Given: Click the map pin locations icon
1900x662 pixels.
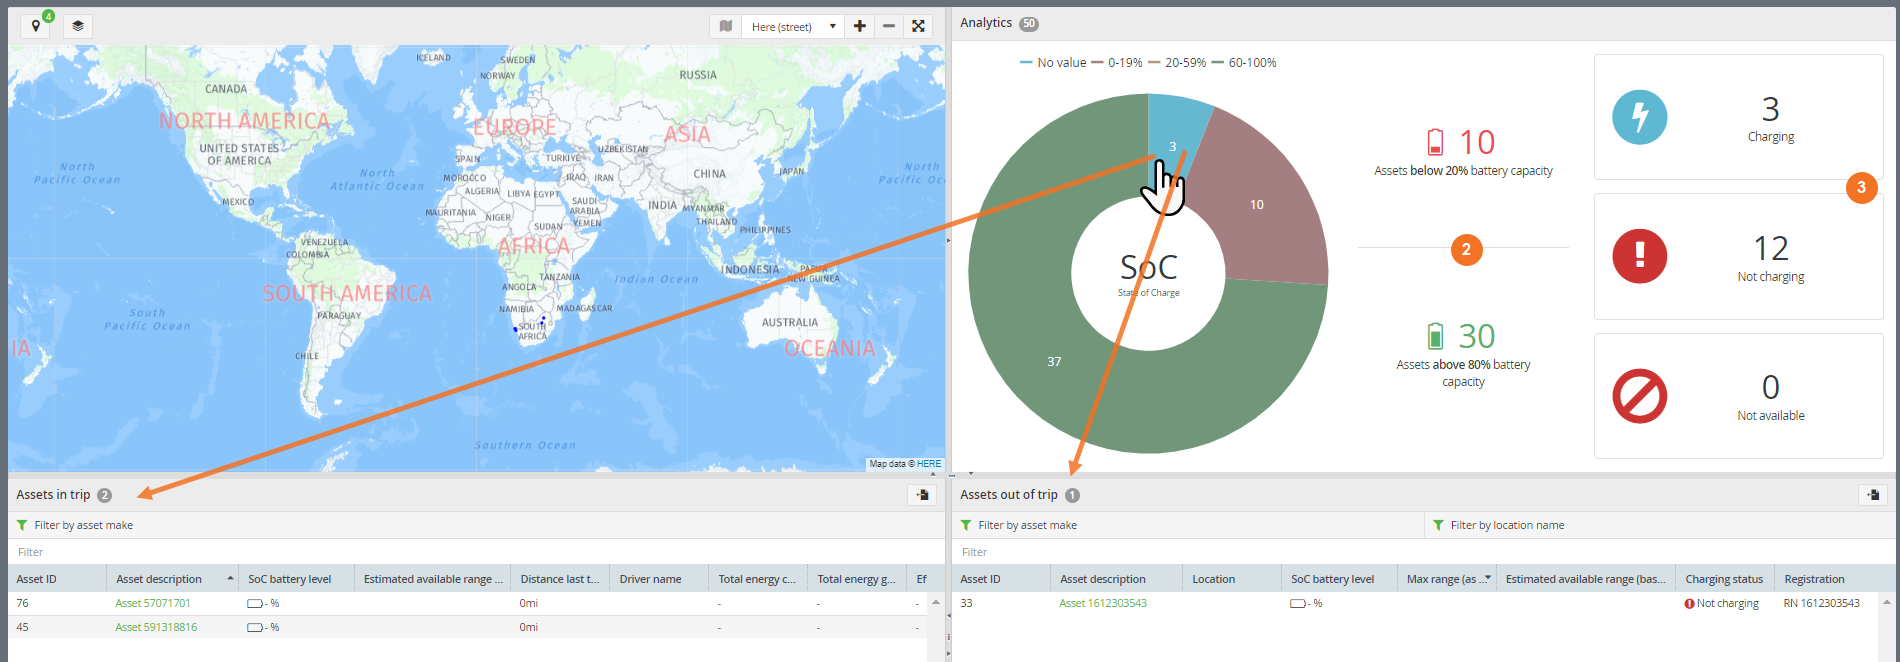Looking at the screenshot, I should [36, 26].
